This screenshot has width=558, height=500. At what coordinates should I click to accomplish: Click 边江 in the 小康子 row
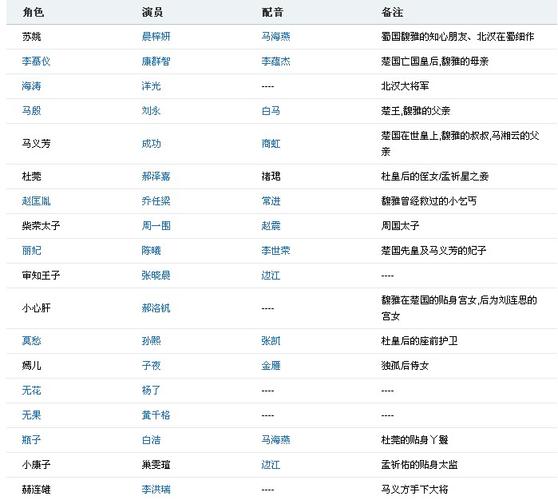click(x=271, y=464)
